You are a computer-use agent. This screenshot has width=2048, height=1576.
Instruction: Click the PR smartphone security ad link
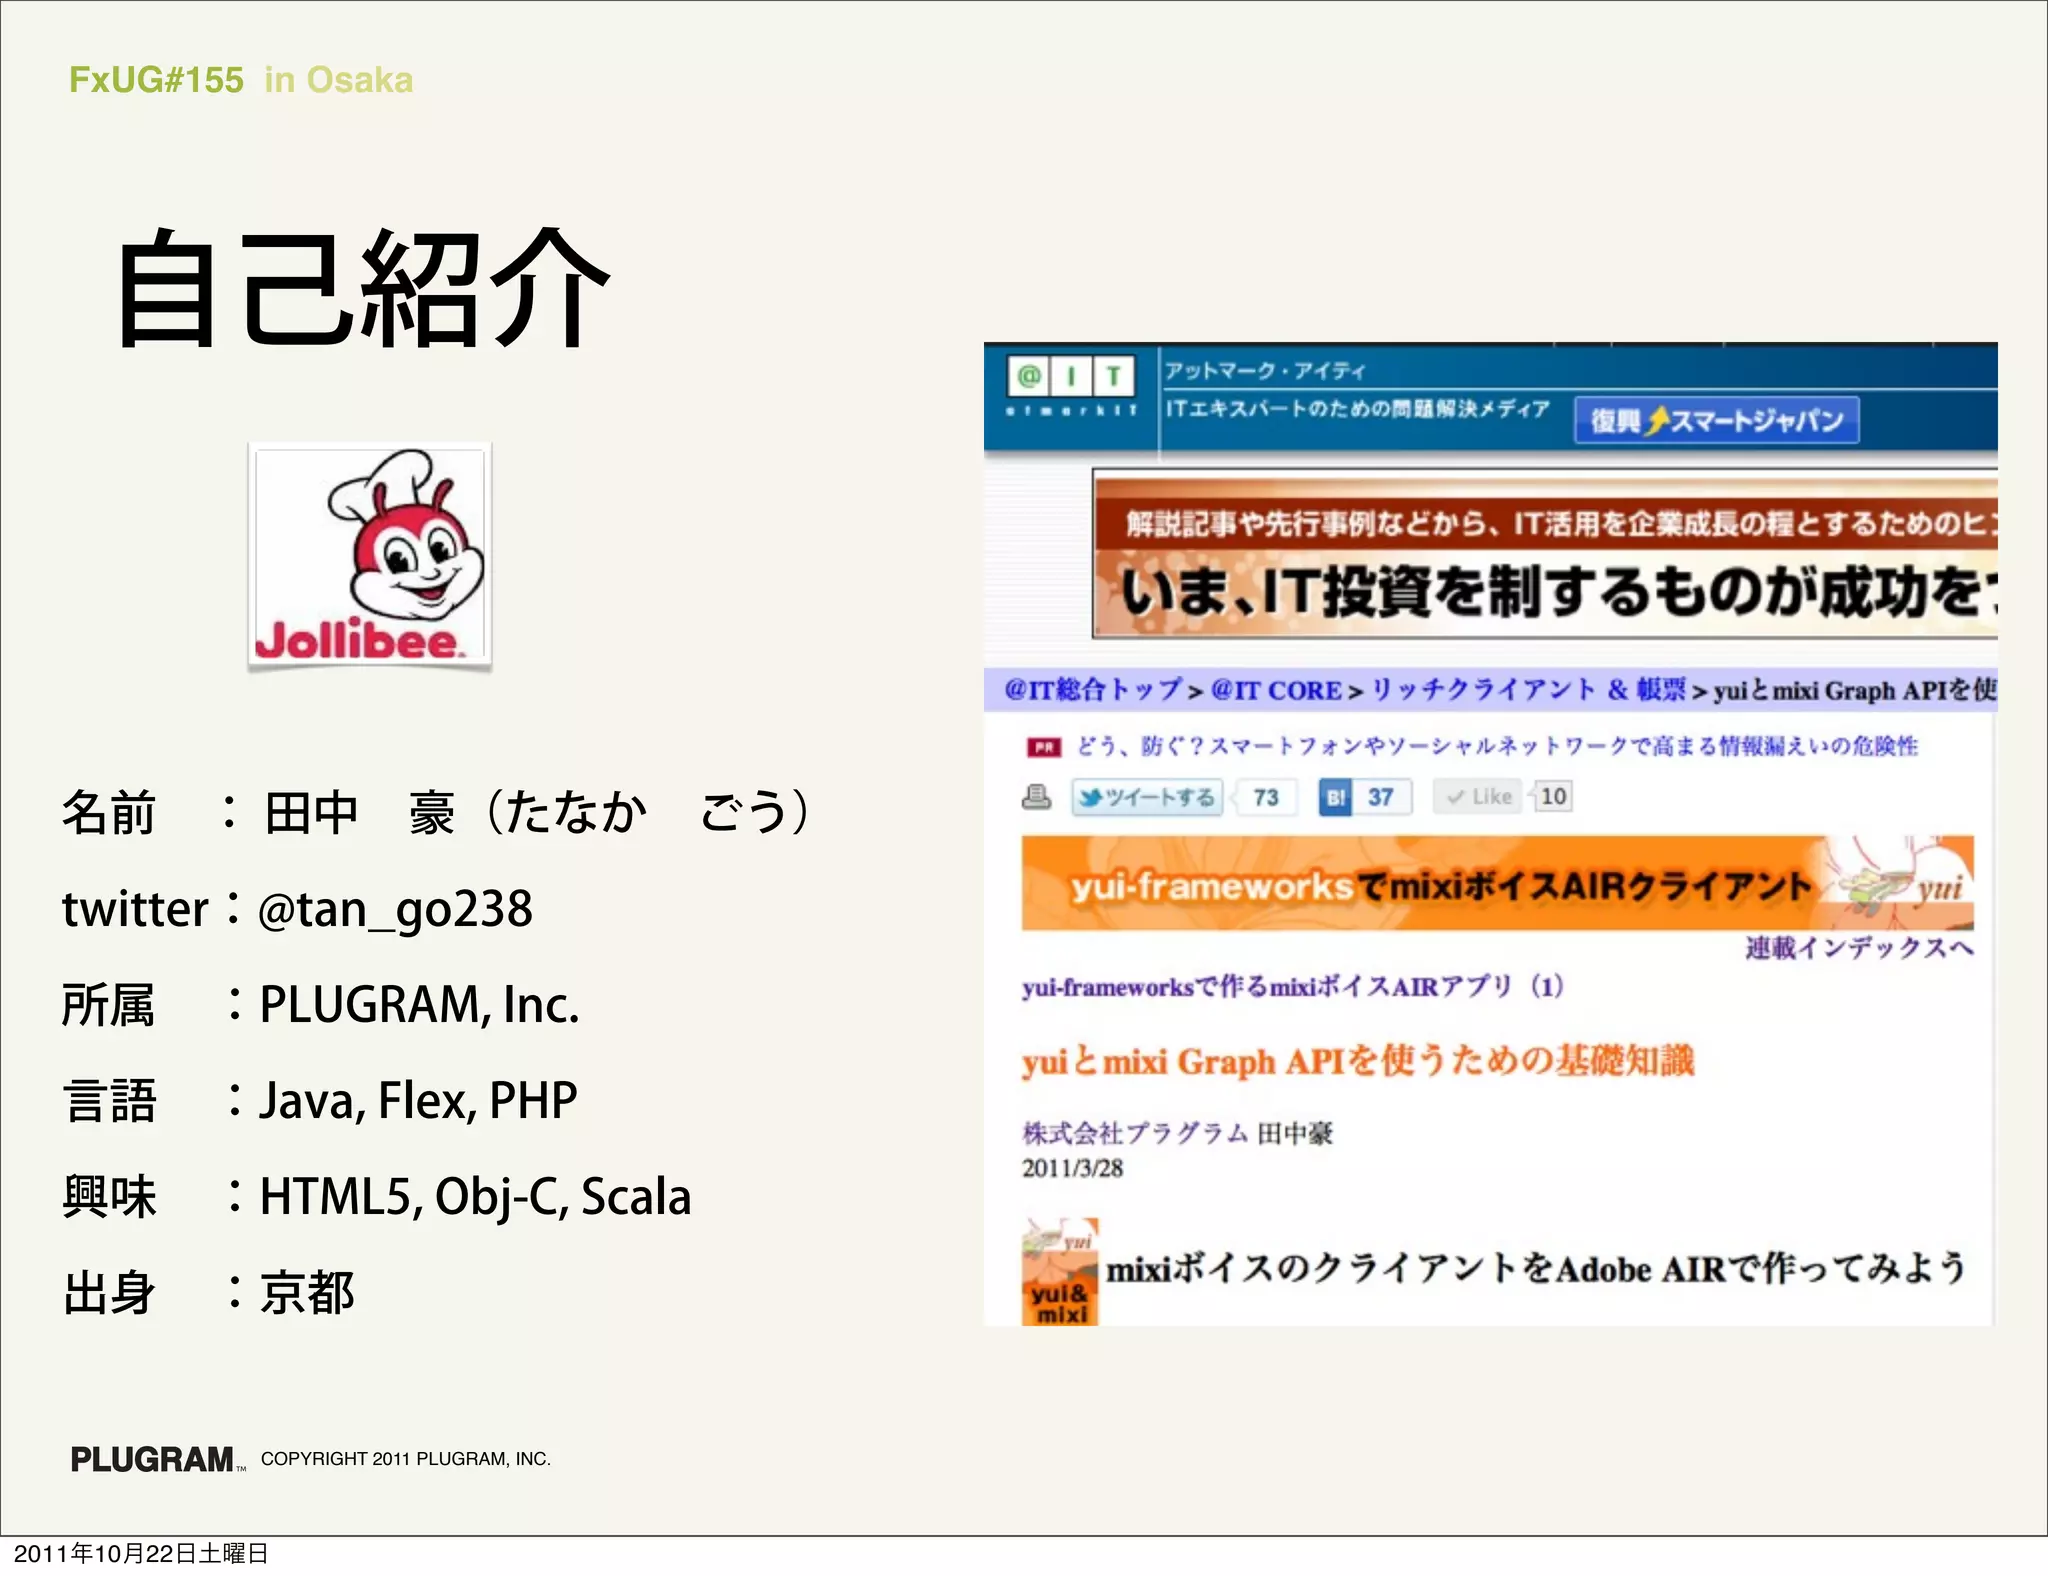pos(1496,746)
